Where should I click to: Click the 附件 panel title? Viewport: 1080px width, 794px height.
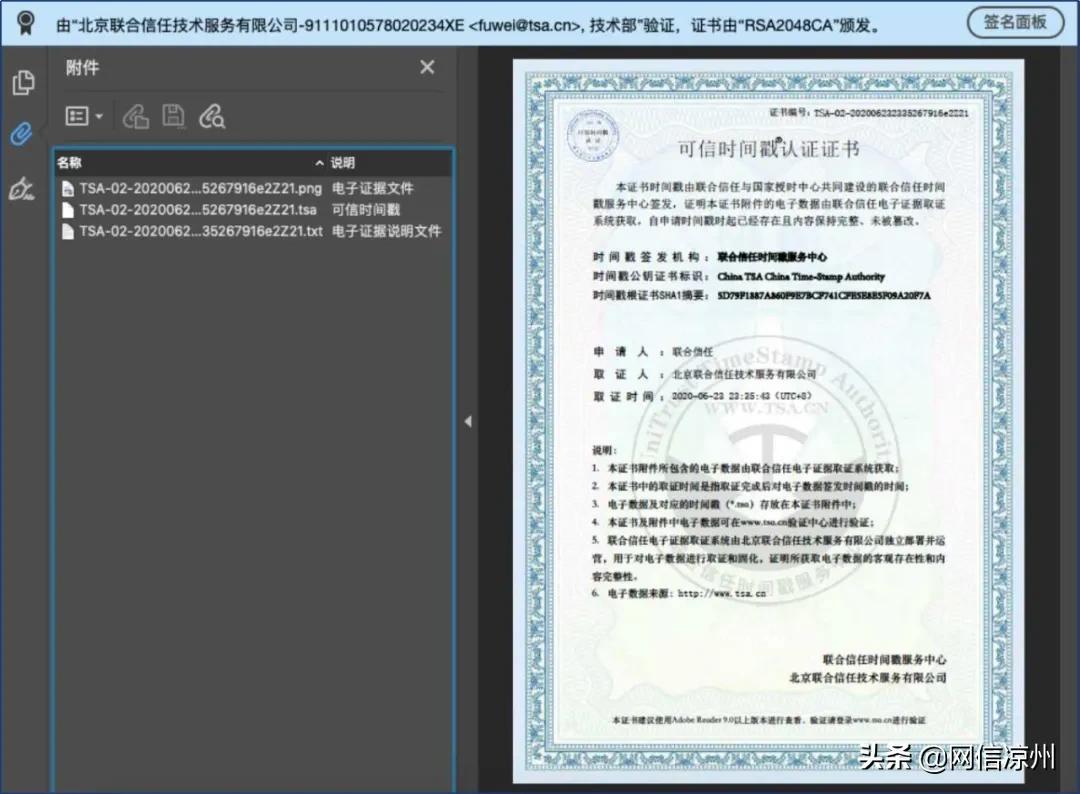[x=82, y=67]
